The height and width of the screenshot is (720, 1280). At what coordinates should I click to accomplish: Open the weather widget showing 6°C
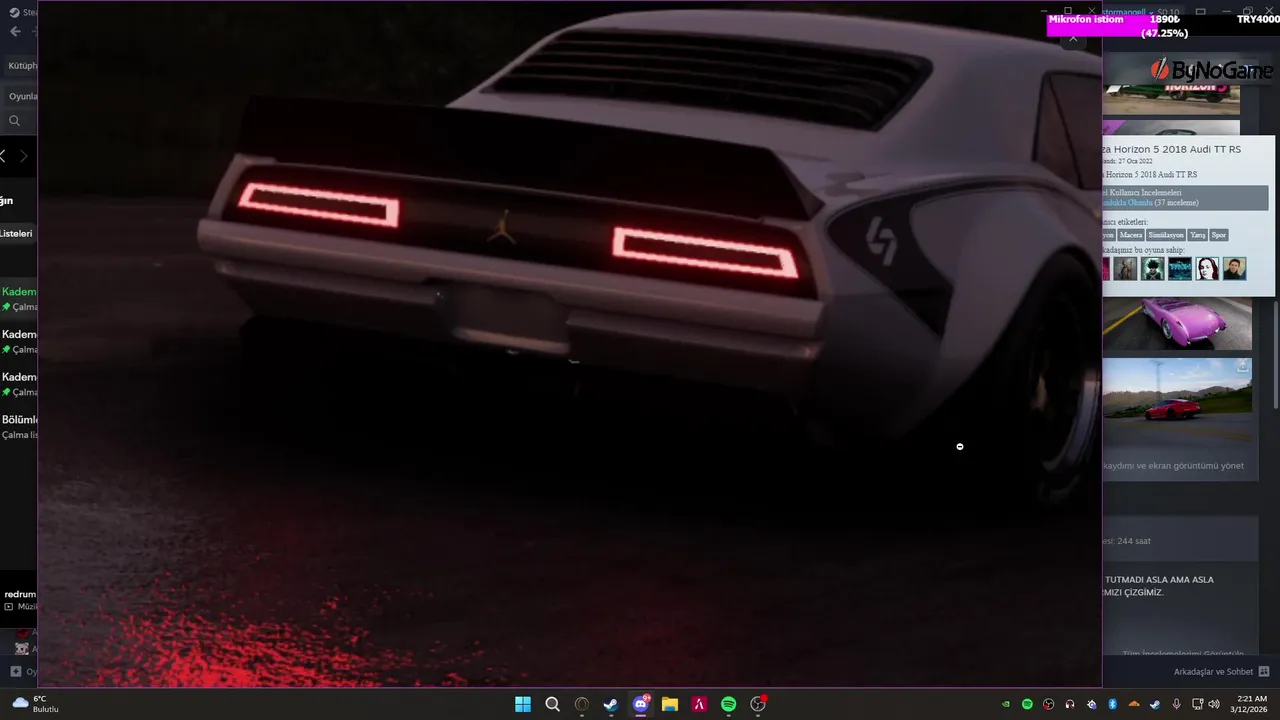34,704
